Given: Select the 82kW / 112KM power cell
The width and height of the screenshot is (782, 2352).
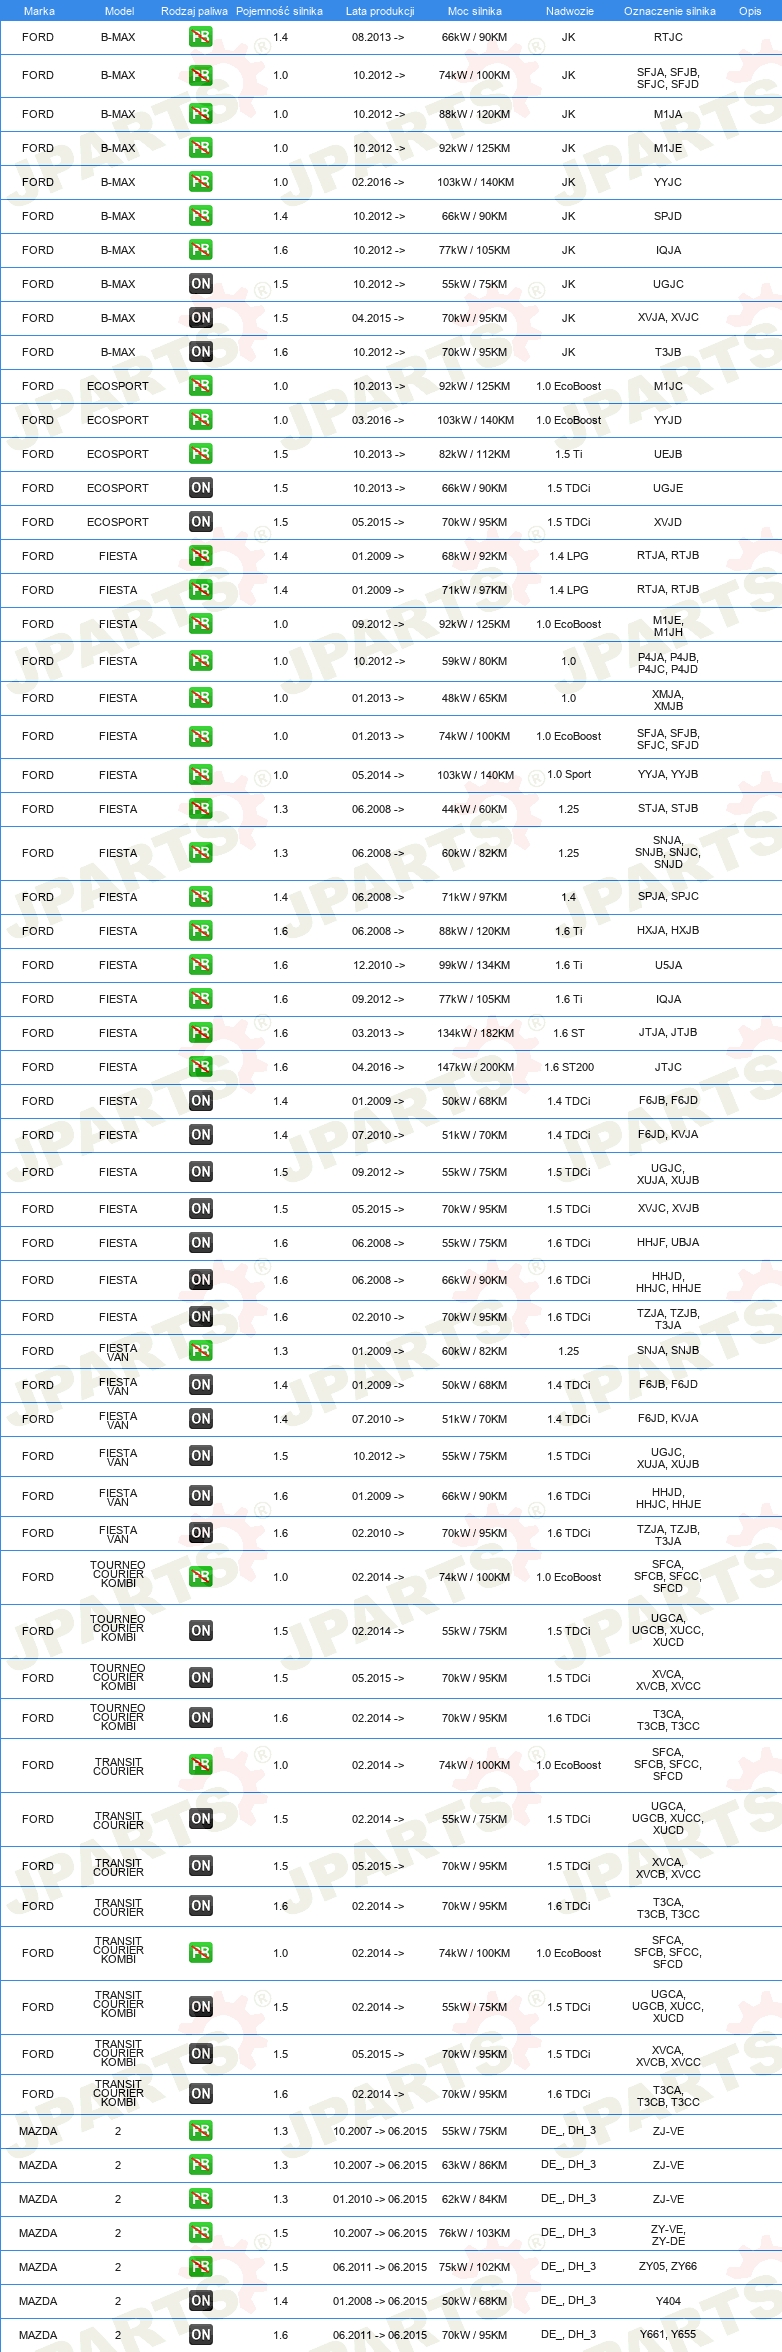Looking at the screenshot, I should point(475,454).
